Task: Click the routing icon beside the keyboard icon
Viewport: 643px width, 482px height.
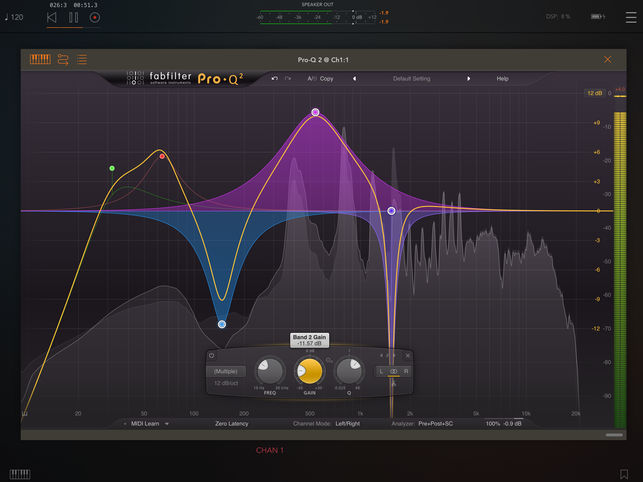Action: (63, 59)
